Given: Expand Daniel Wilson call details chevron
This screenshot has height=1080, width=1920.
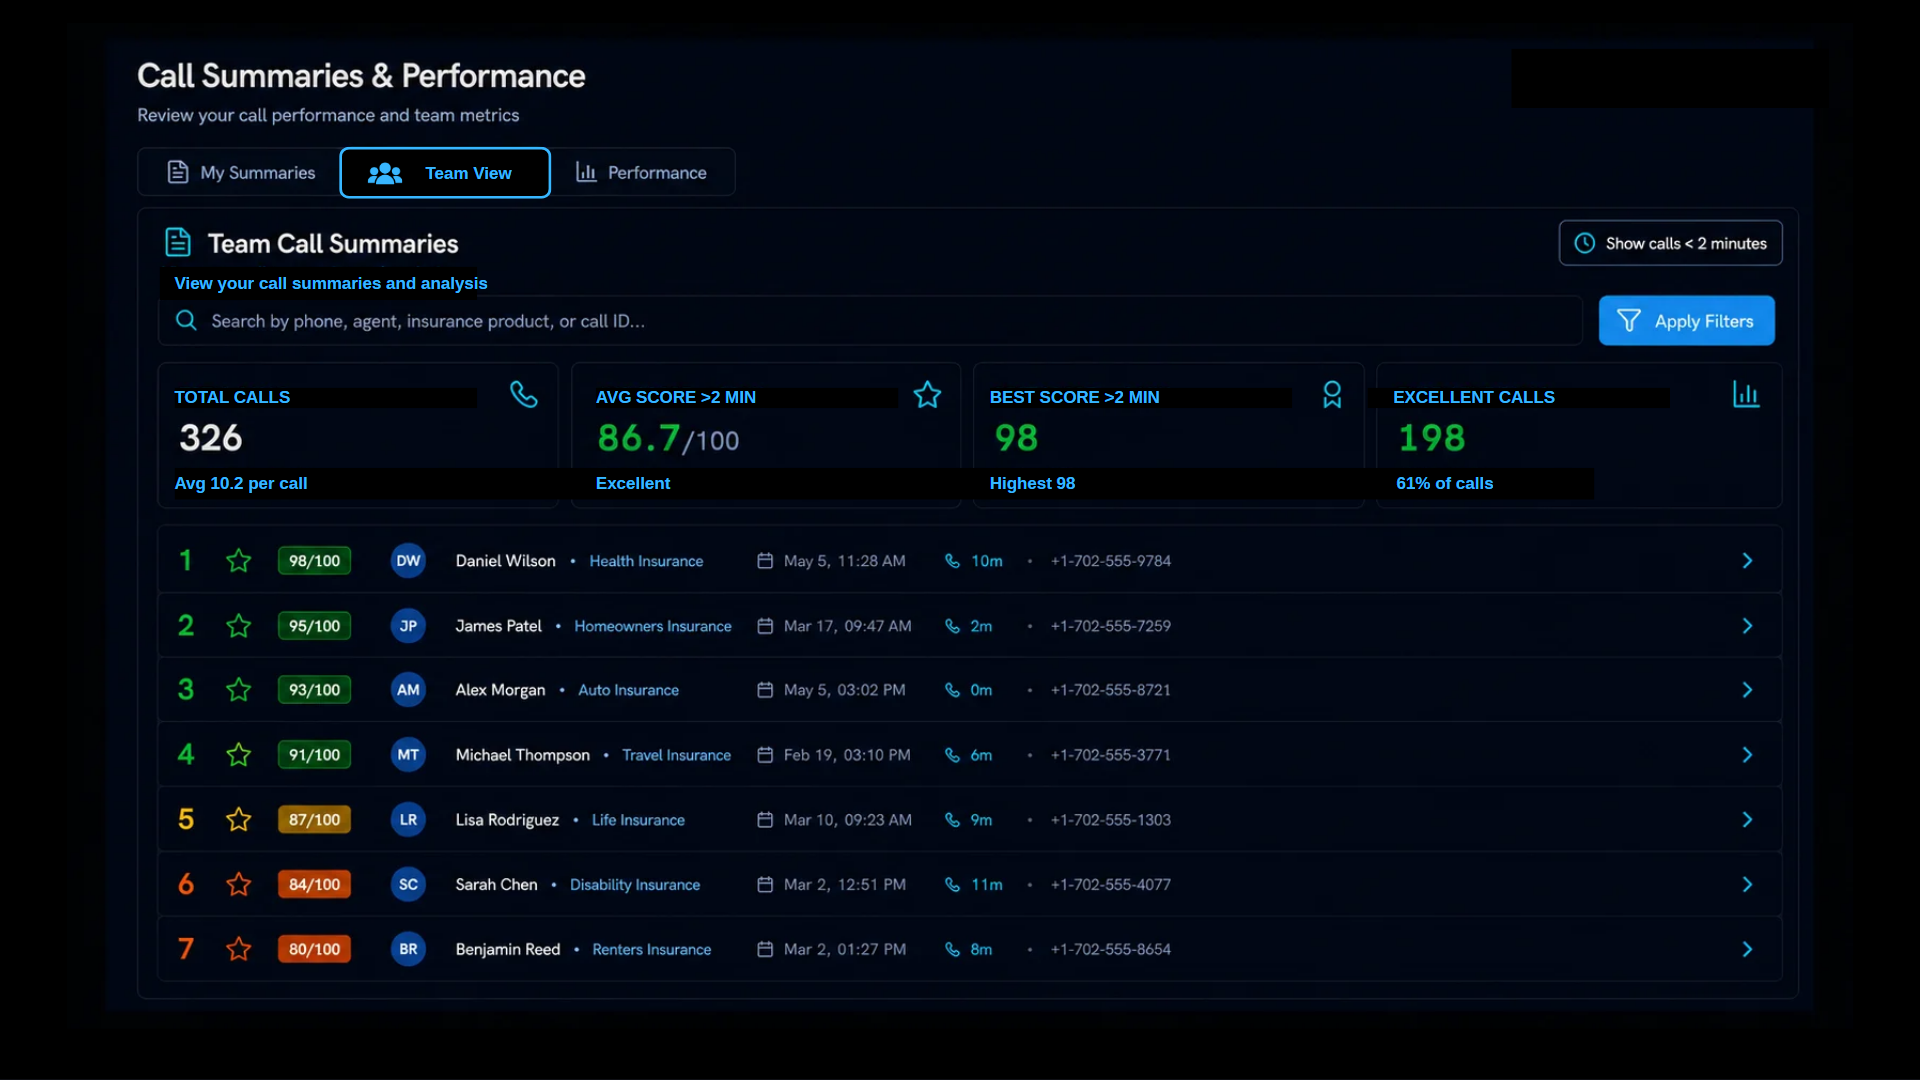Looking at the screenshot, I should tap(1747, 561).
